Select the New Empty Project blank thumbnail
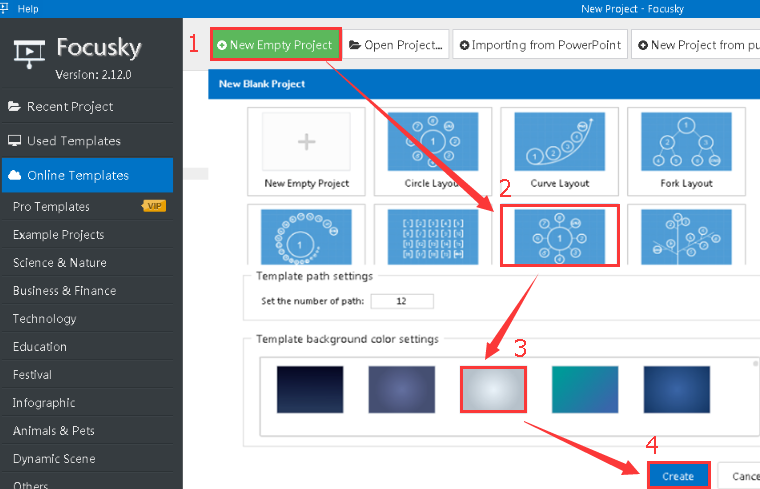The width and height of the screenshot is (760, 489). coord(306,151)
